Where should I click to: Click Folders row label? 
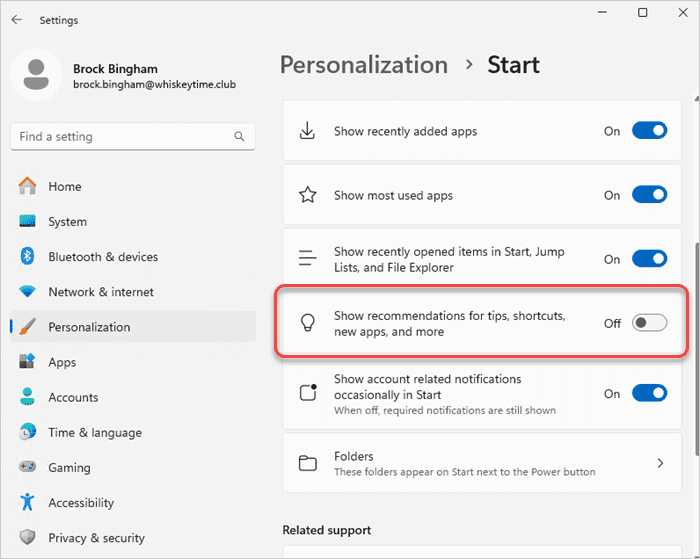(354, 456)
